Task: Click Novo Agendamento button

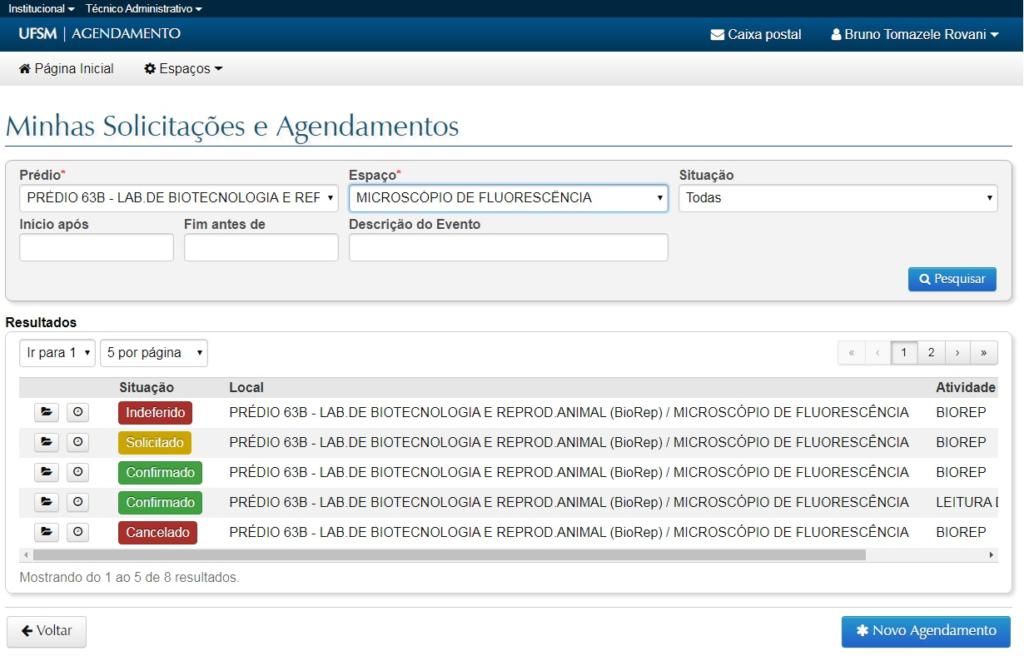Action: [925, 631]
